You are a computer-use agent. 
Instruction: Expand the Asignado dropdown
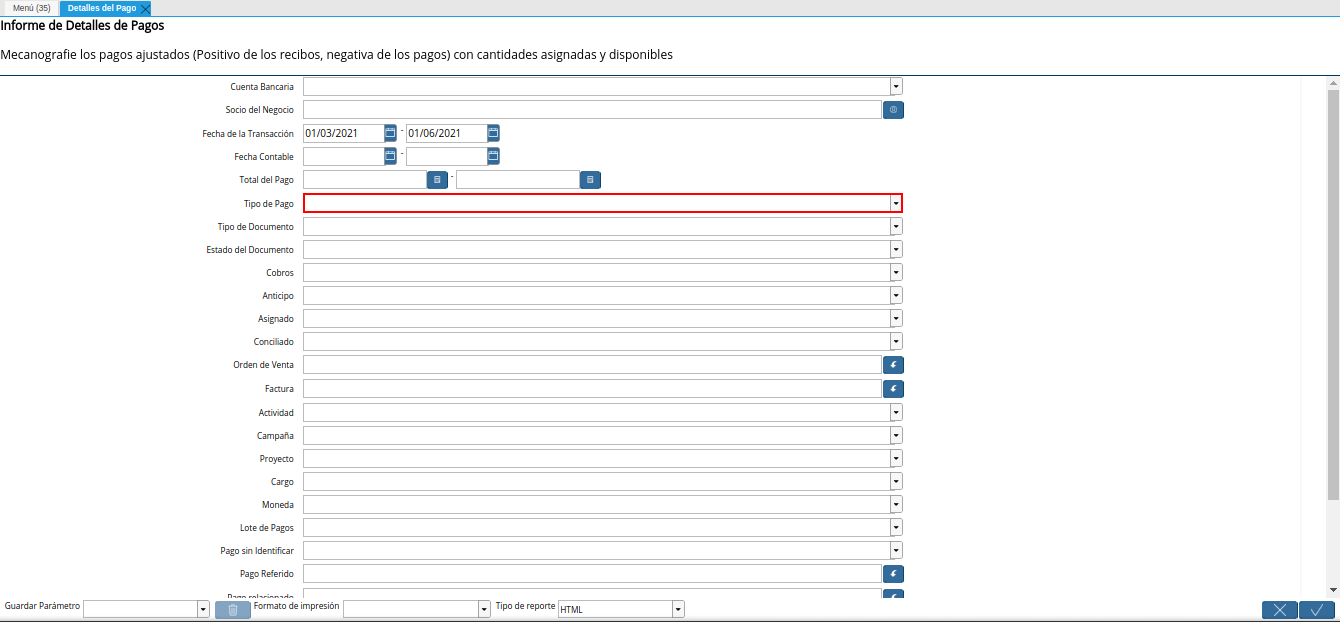coord(896,319)
